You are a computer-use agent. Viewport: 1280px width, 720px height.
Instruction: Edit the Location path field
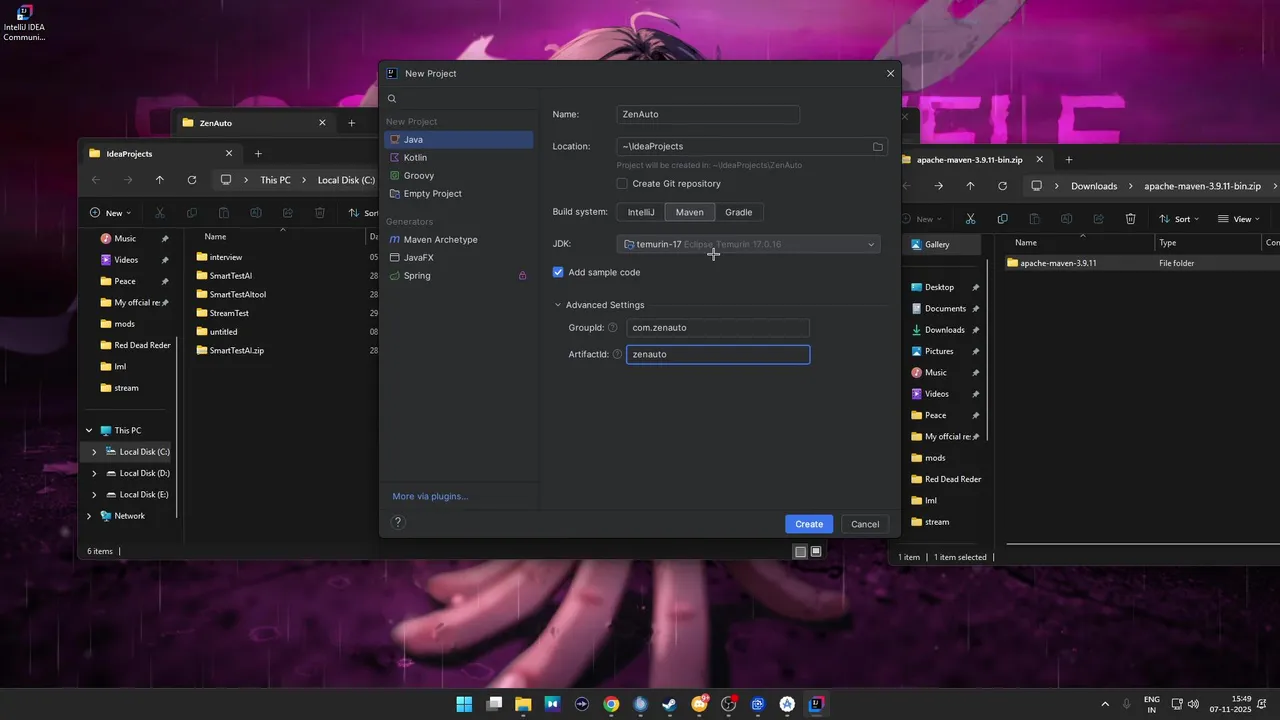[742, 146]
